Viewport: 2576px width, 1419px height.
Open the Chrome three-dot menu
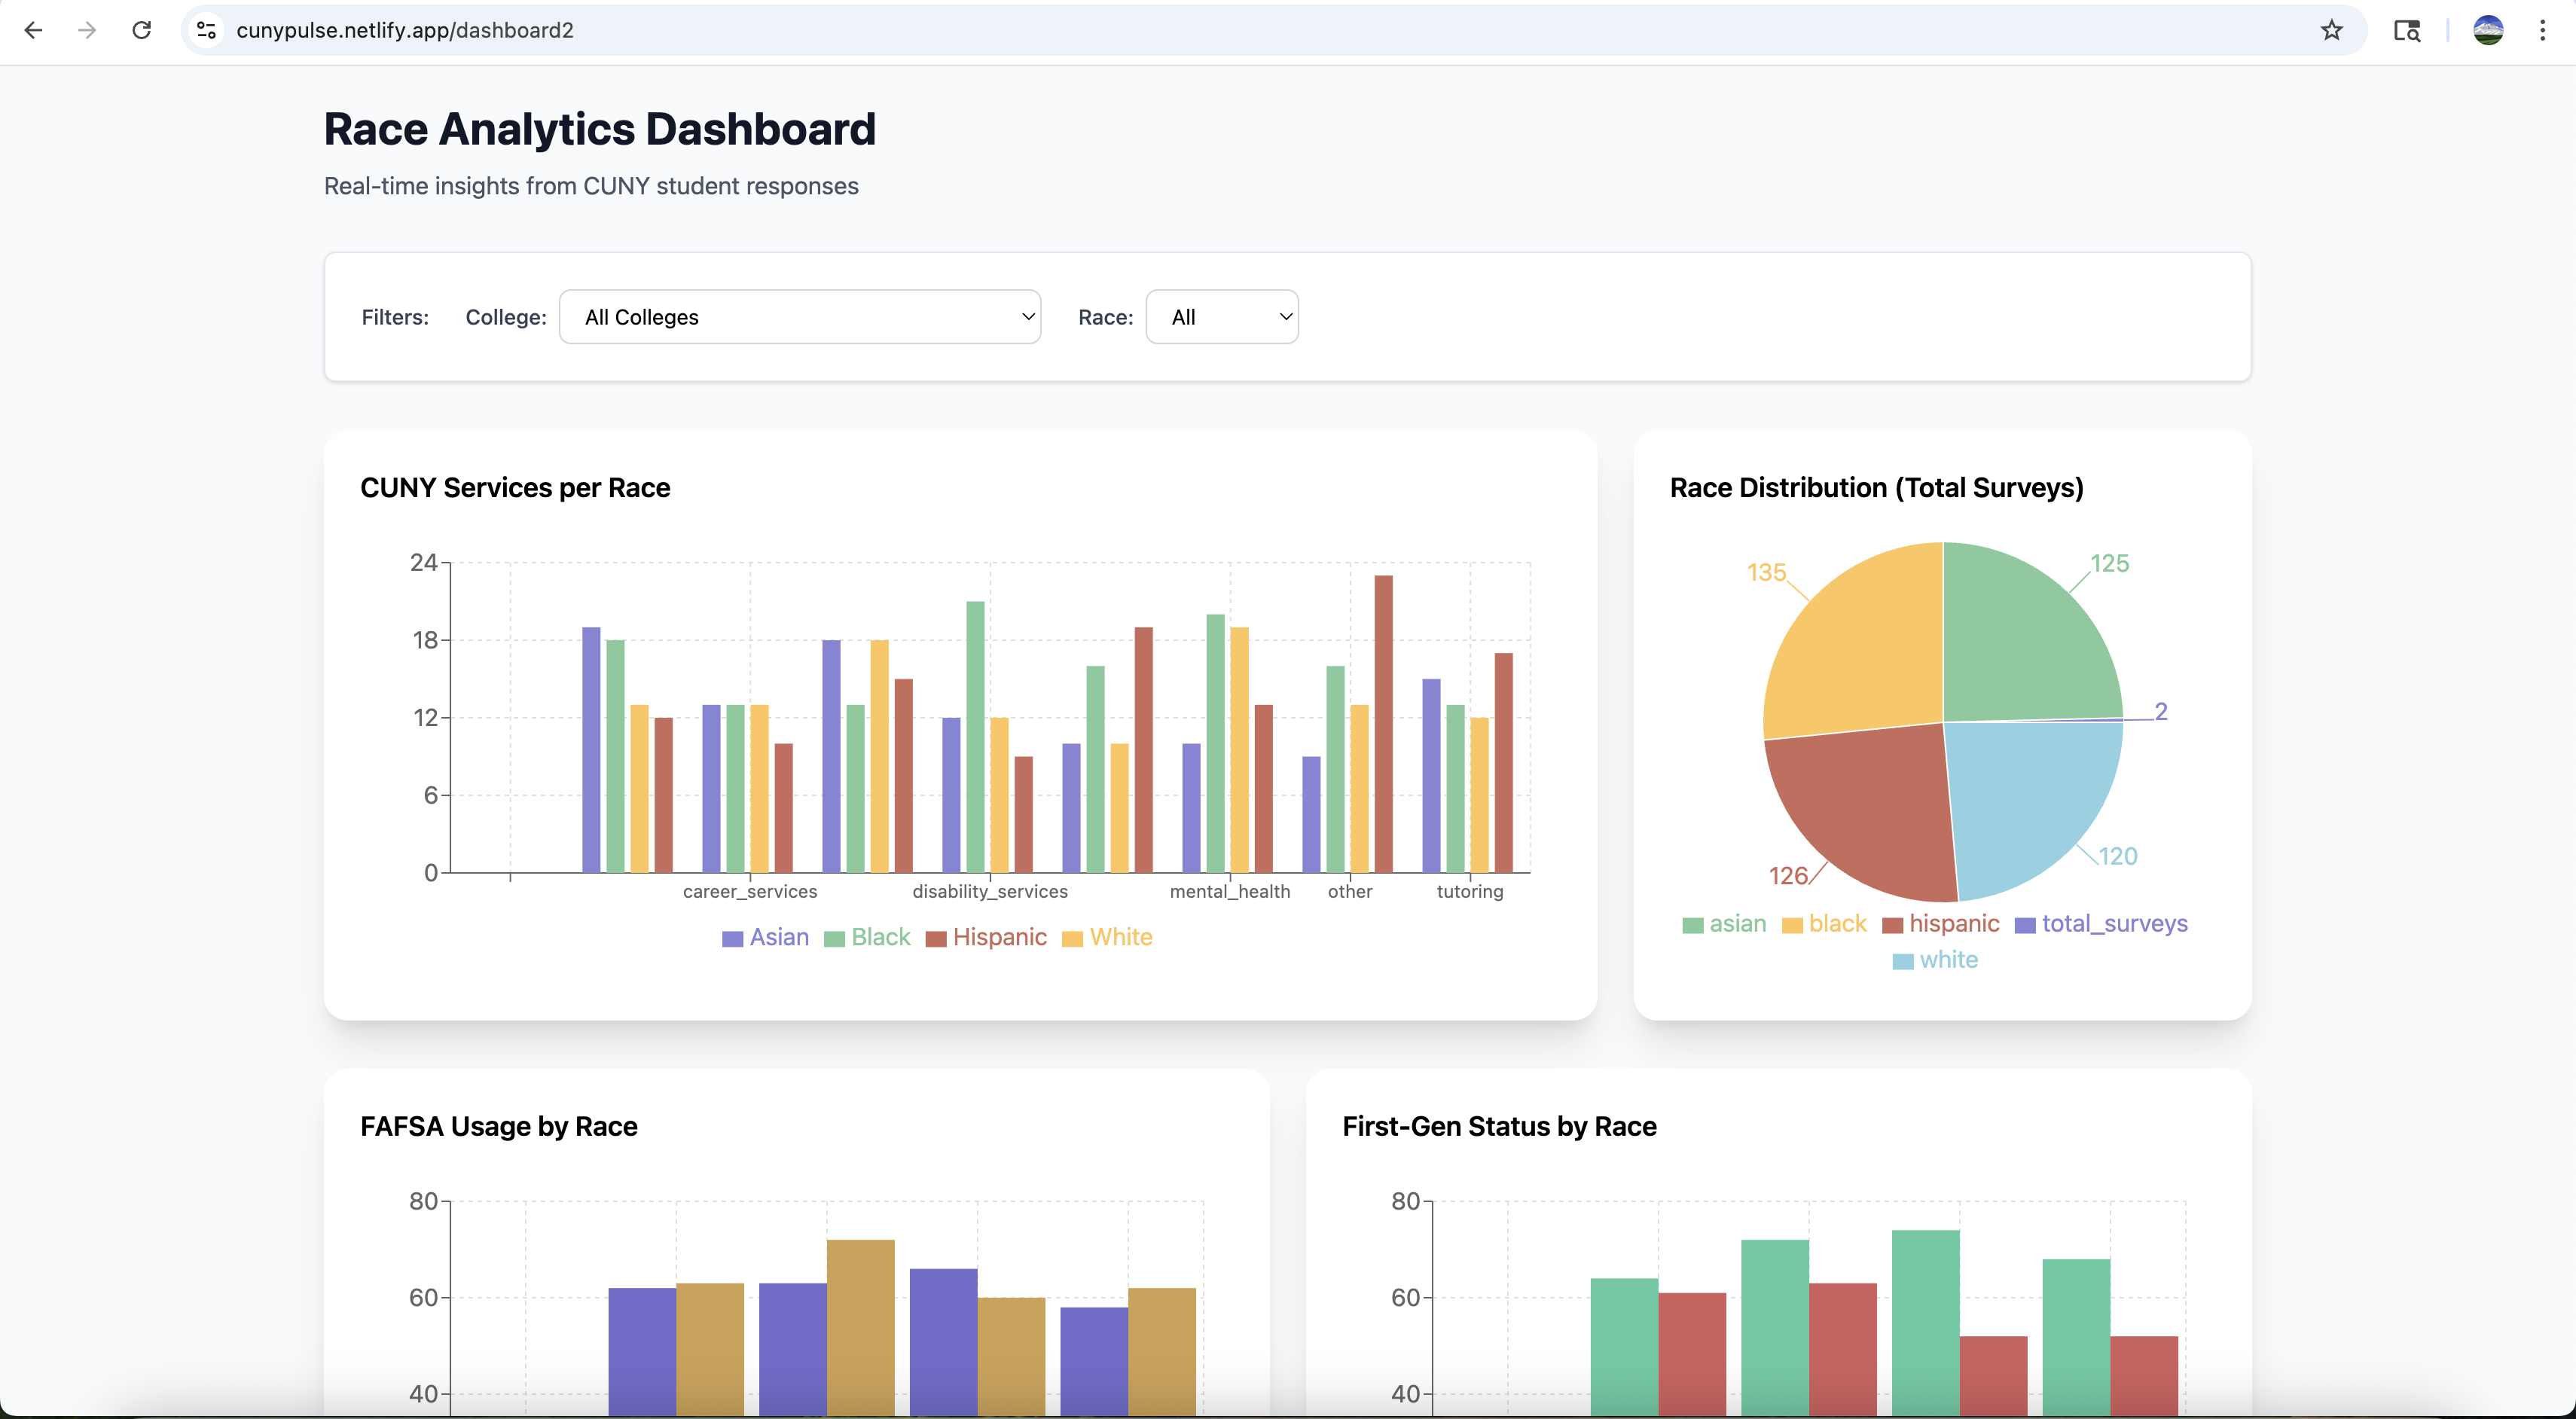[x=2542, y=30]
